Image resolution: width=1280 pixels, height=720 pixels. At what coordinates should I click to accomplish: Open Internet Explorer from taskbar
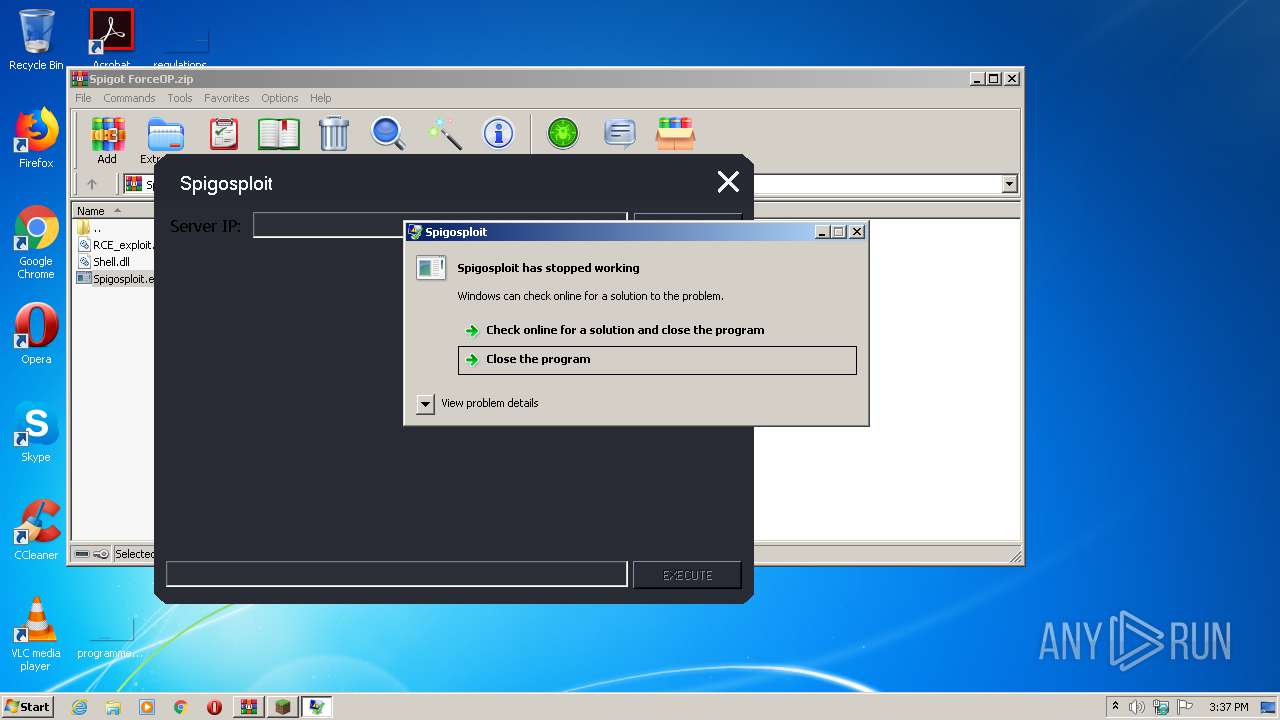79,707
